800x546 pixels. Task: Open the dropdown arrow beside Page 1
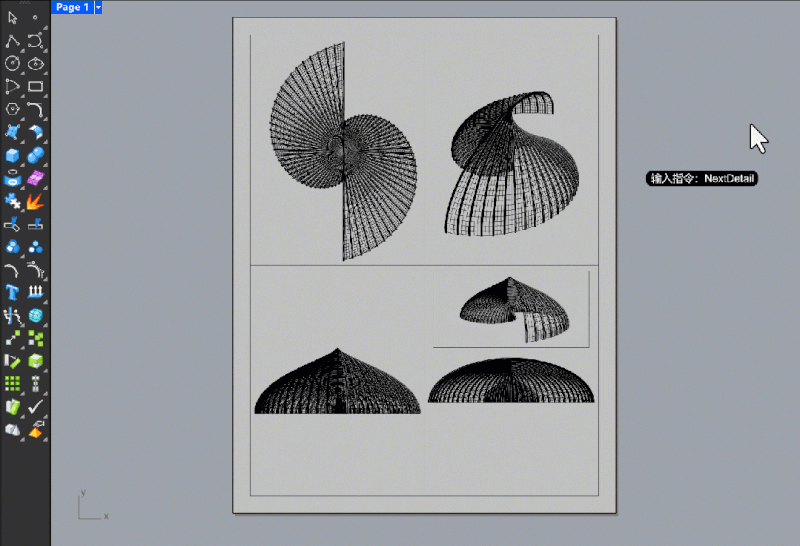[x=98, y=7]
